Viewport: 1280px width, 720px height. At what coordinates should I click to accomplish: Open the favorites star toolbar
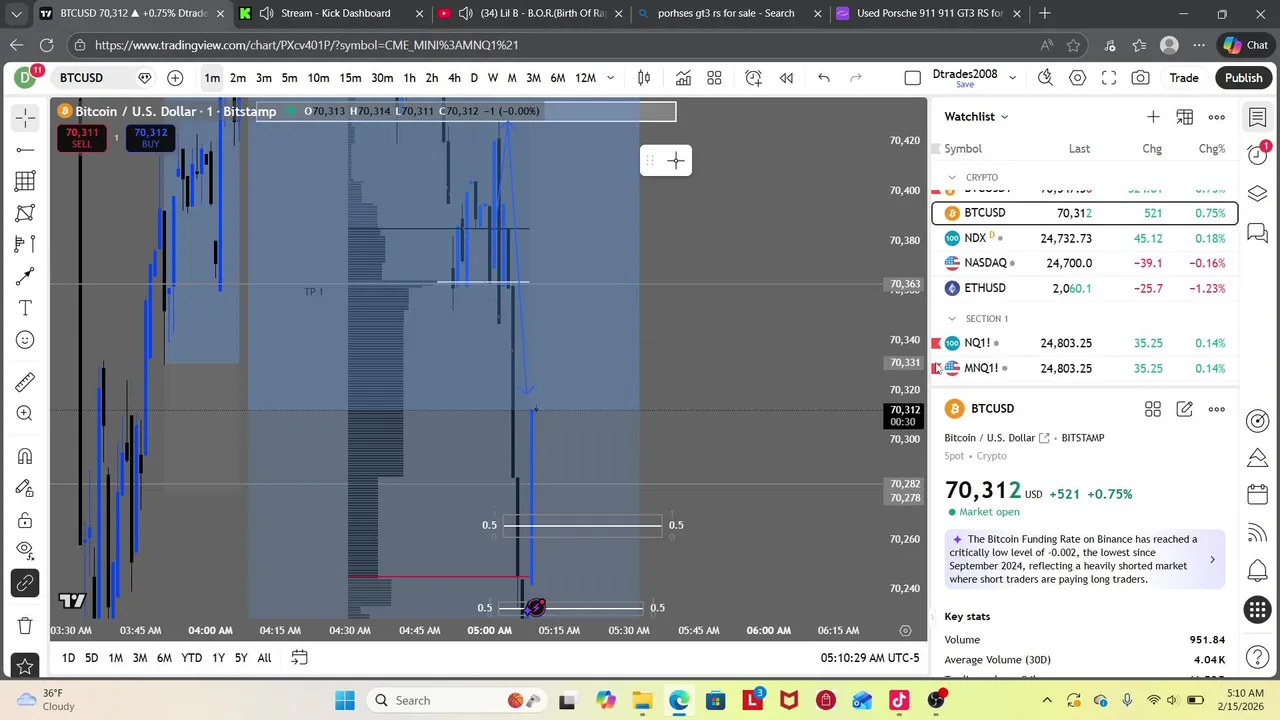[x=25, y=666]
